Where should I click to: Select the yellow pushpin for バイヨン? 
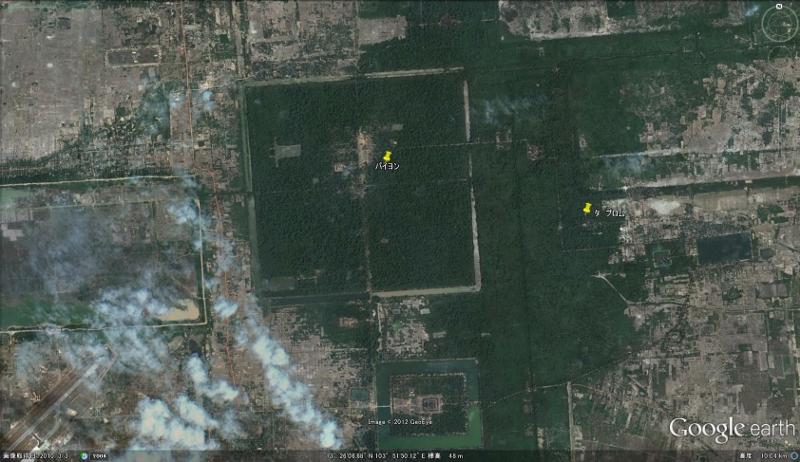(387, 156)
